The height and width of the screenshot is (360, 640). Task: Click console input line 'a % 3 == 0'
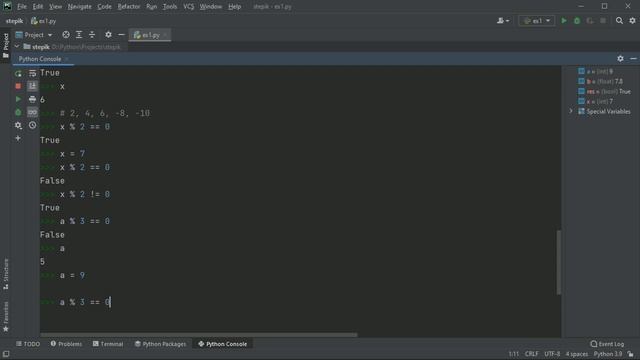85,302
